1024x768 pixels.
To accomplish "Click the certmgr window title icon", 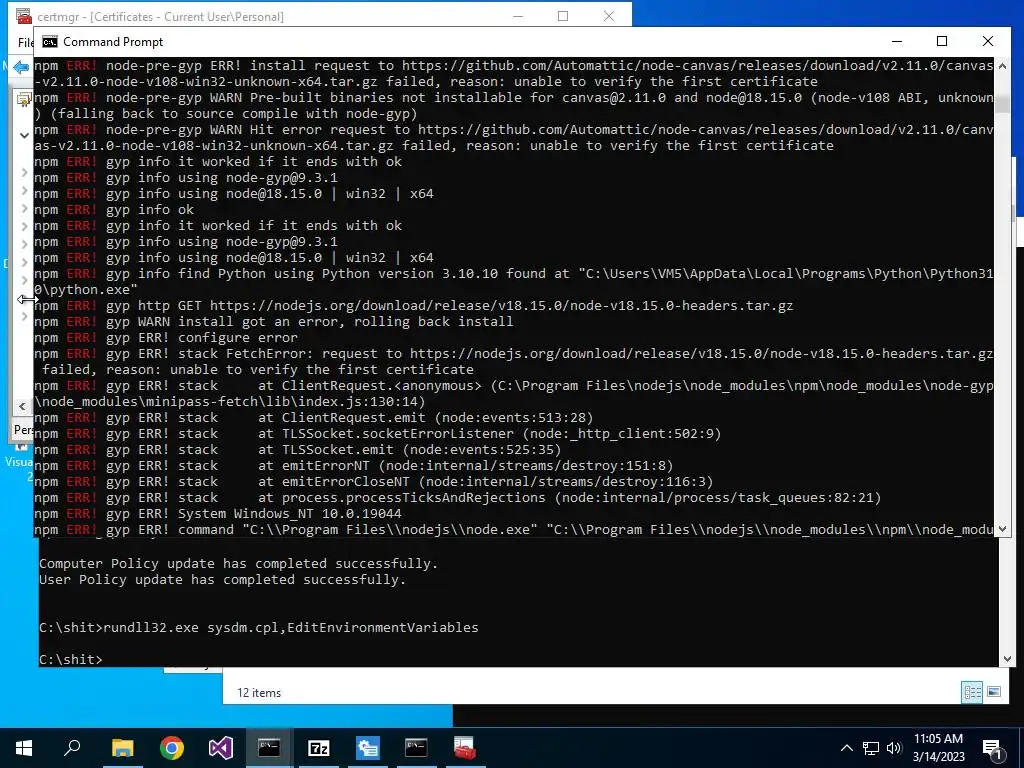I will [24, 16].
